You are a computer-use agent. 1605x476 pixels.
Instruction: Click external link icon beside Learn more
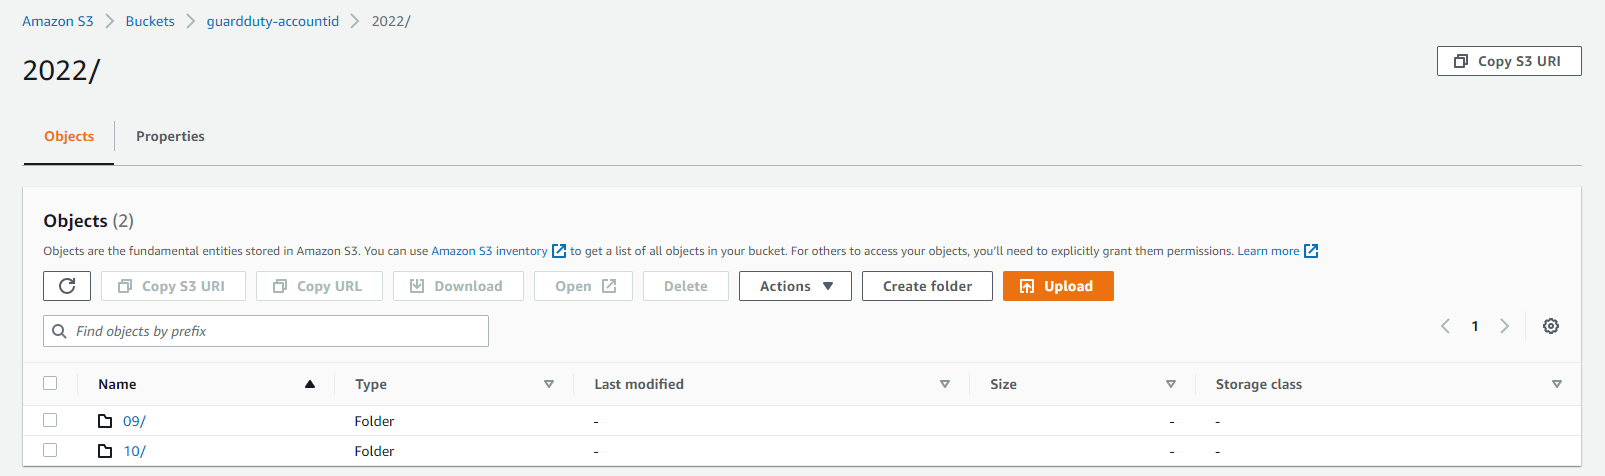(1311, 251)
